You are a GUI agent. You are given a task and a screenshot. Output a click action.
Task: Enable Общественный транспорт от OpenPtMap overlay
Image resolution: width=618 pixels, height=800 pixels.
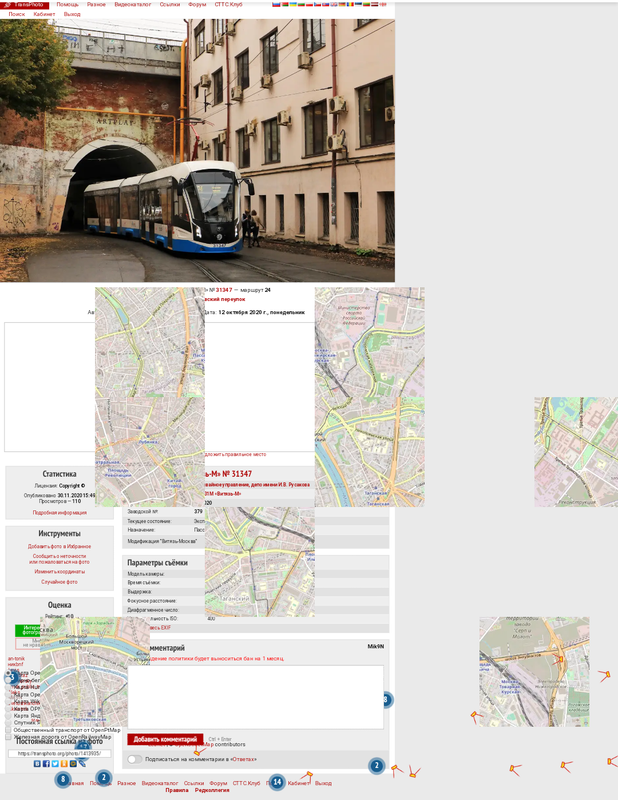8,730
